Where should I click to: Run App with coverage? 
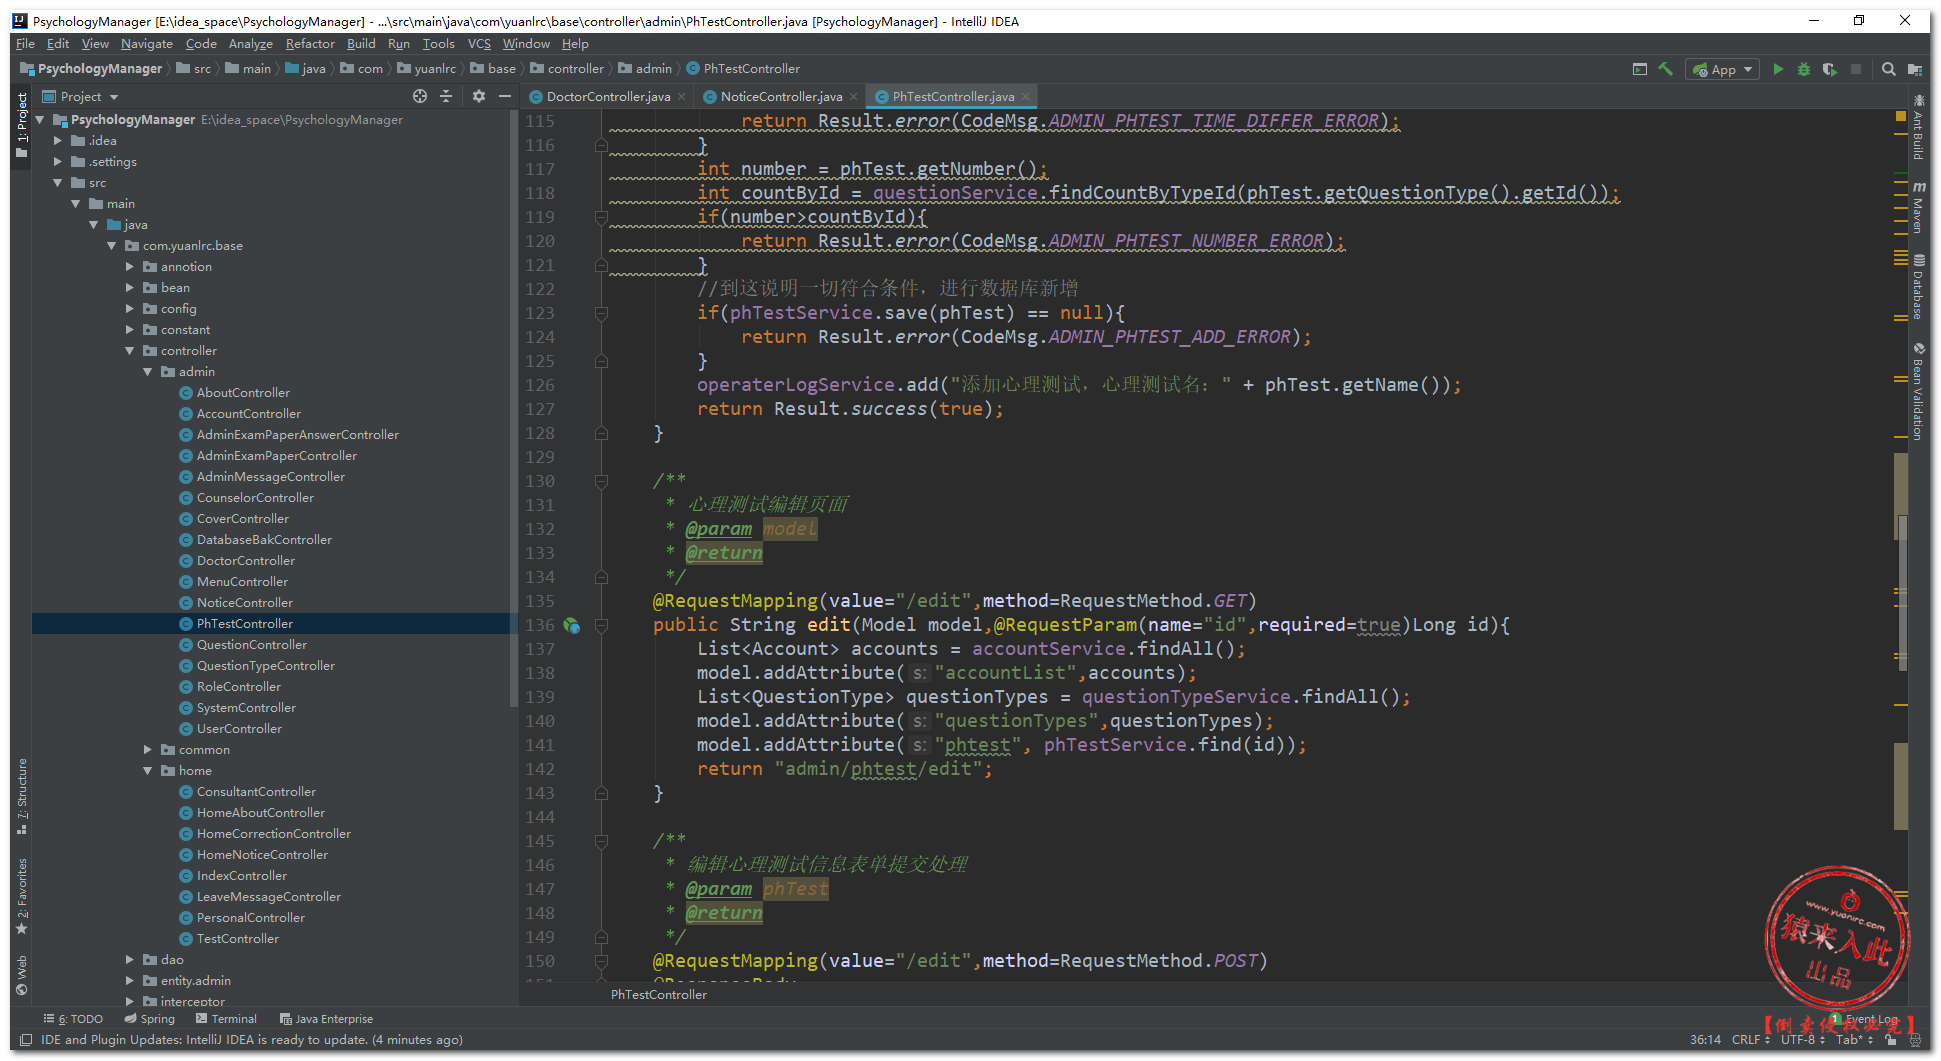click(x=1829, y=69)
